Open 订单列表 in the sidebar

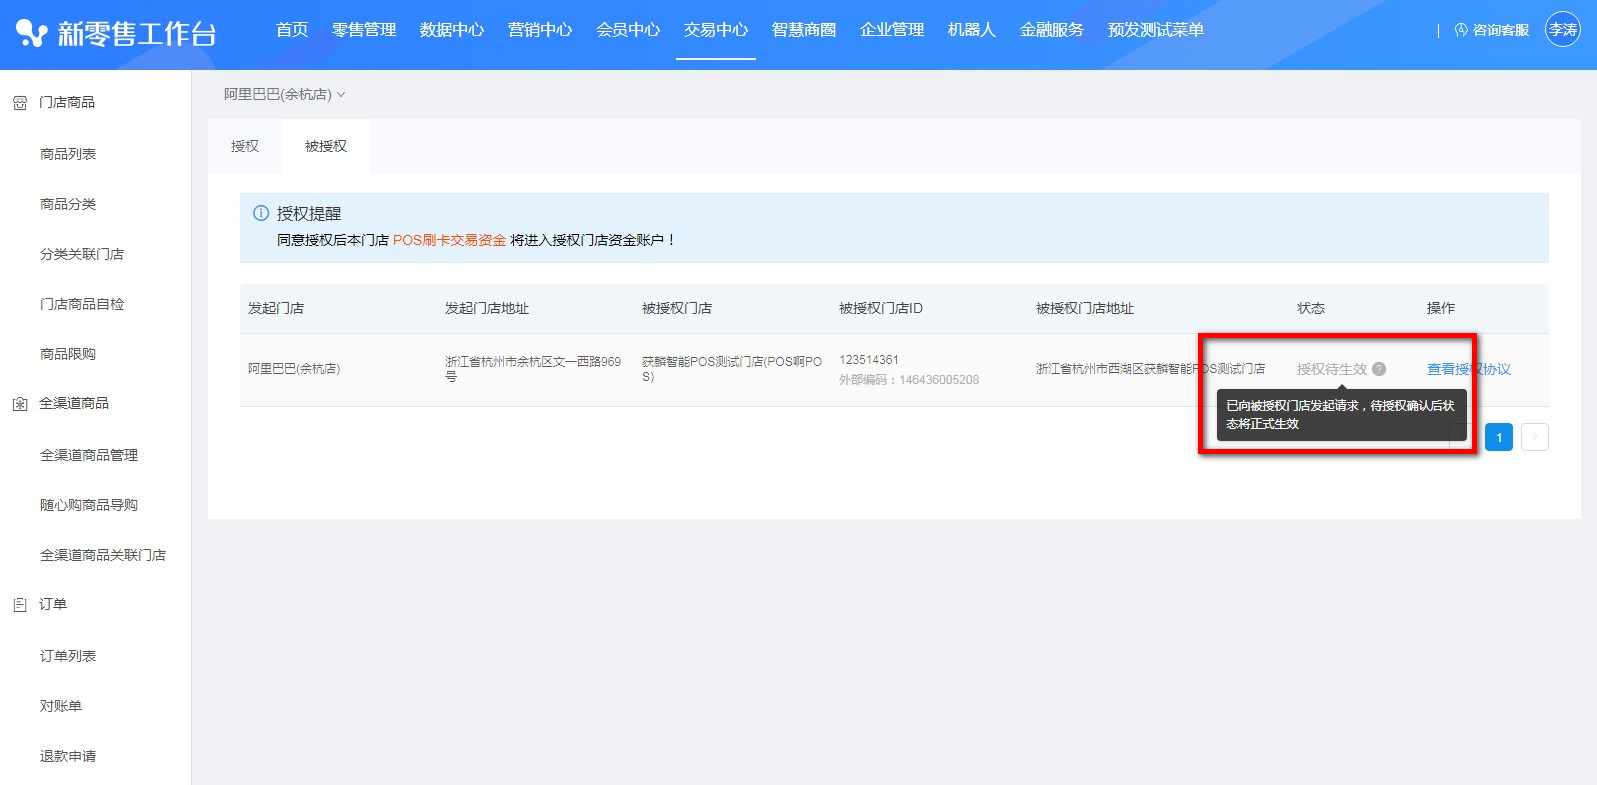[68, 656]
